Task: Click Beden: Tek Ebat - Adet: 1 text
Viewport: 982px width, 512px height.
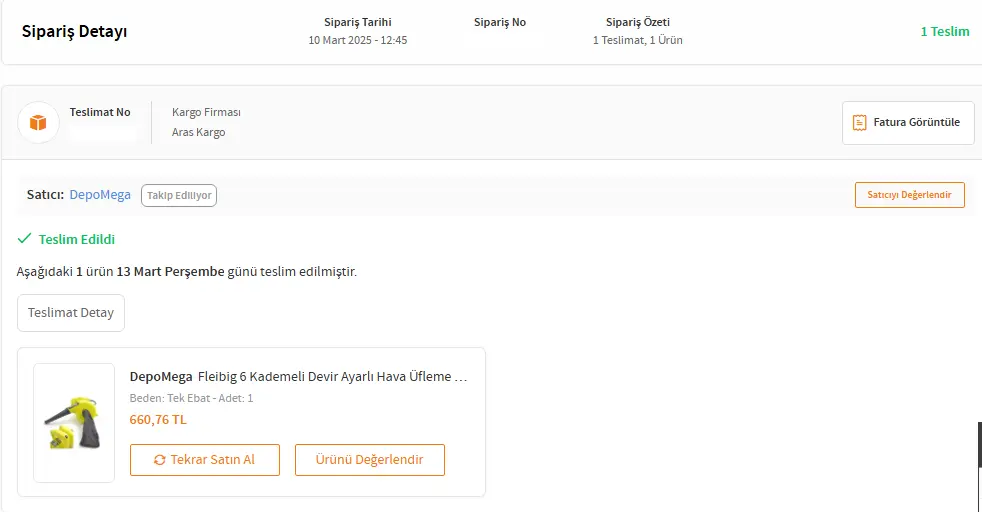Action: tap(191, 398)
